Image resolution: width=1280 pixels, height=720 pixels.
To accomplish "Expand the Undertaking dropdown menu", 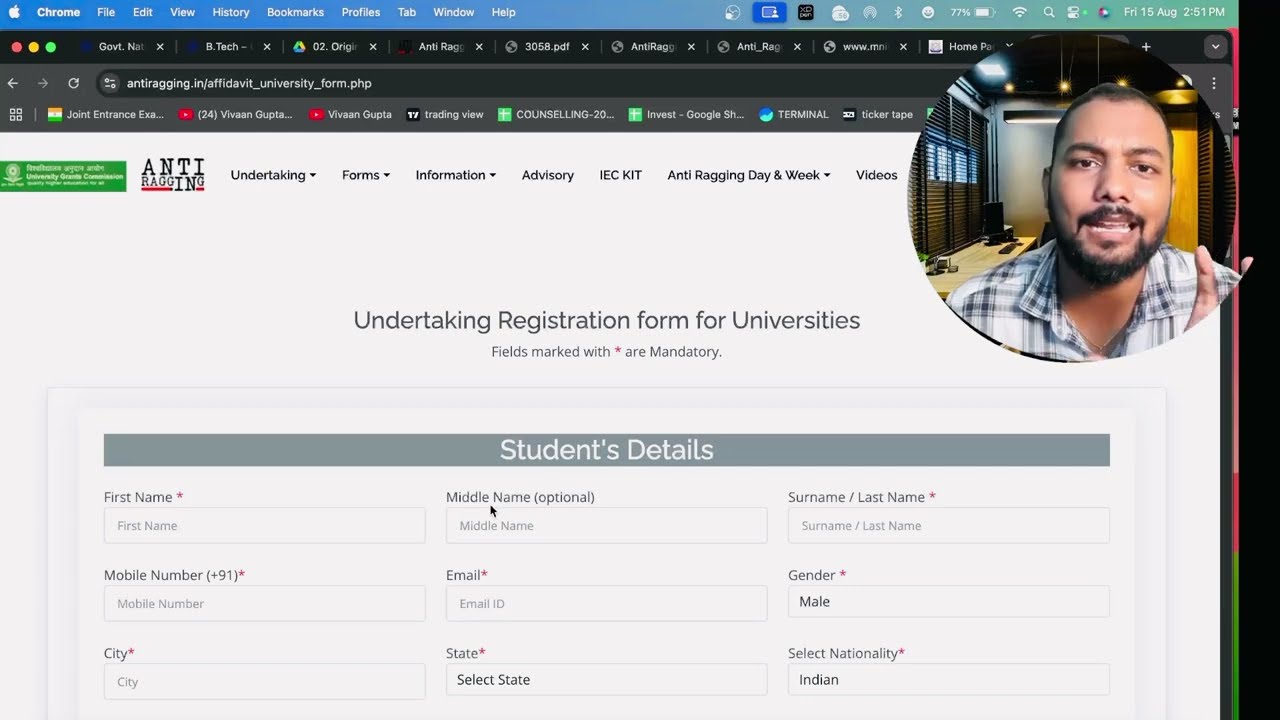I will [x=273, y=175].
